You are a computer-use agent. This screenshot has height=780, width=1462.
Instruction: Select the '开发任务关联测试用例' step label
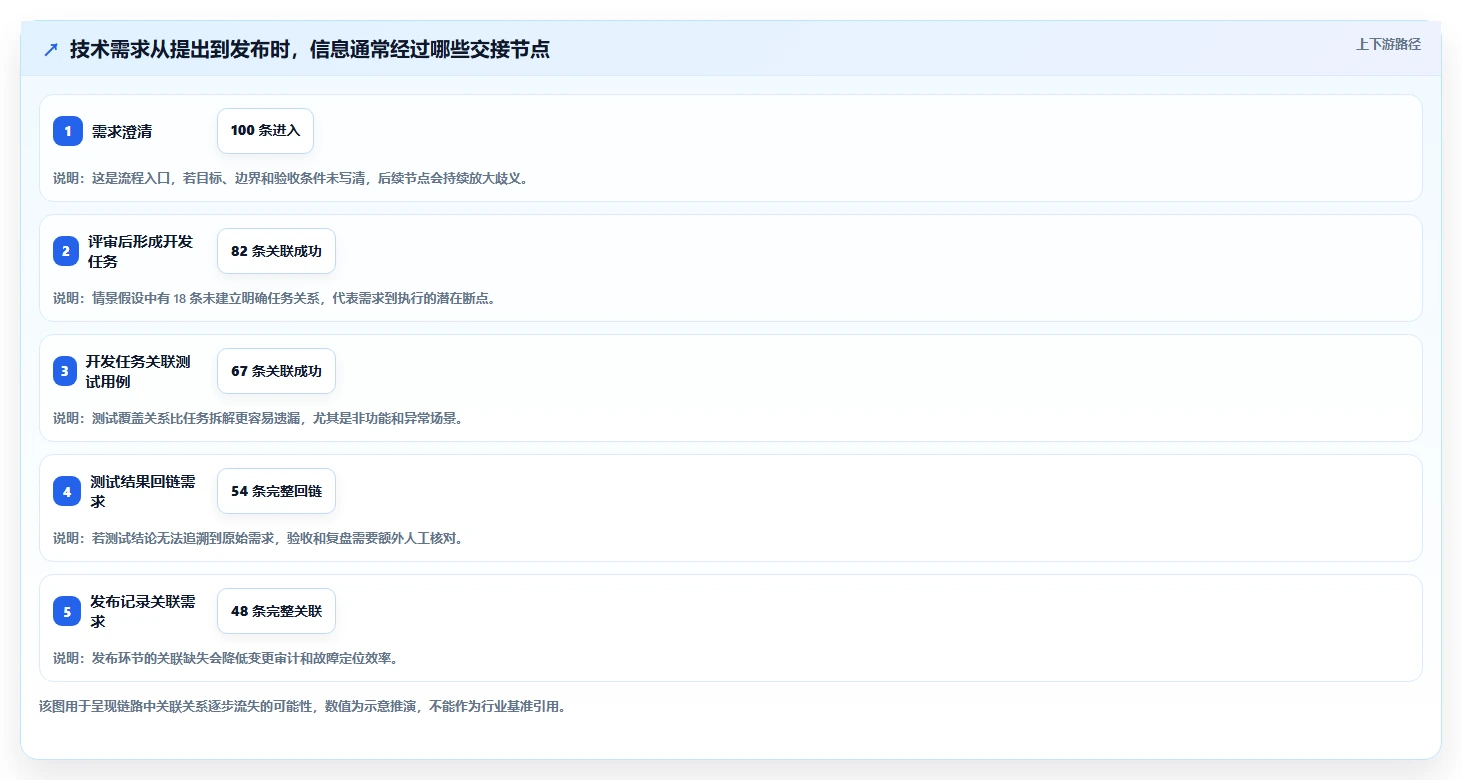point(137,371)
